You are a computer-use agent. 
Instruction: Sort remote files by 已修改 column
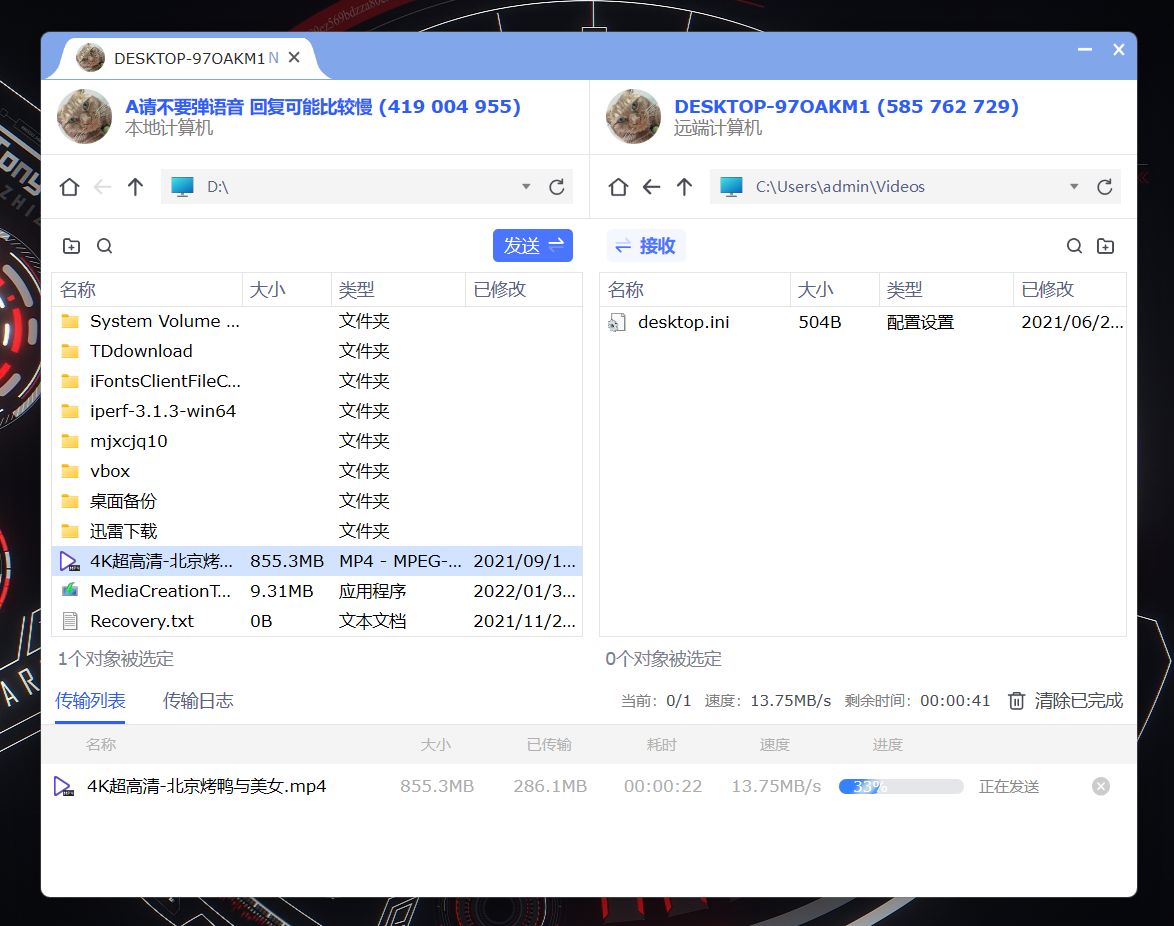(1070, 290)
